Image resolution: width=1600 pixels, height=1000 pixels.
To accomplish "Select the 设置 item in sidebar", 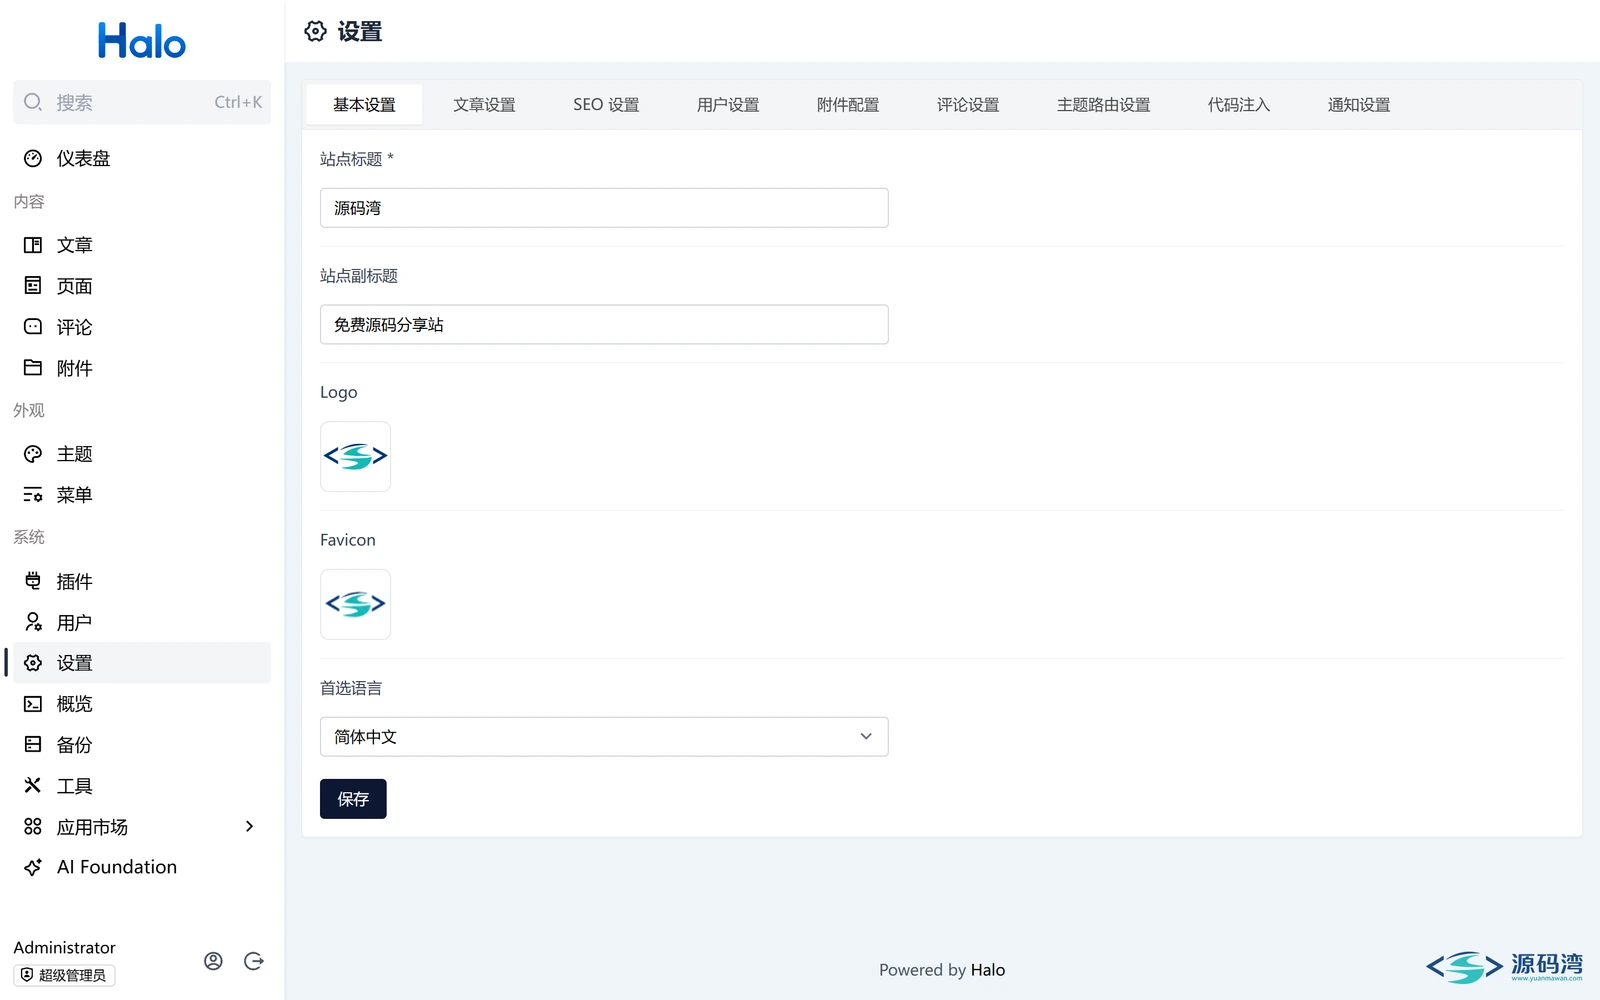I will click(x=142, y=663).
